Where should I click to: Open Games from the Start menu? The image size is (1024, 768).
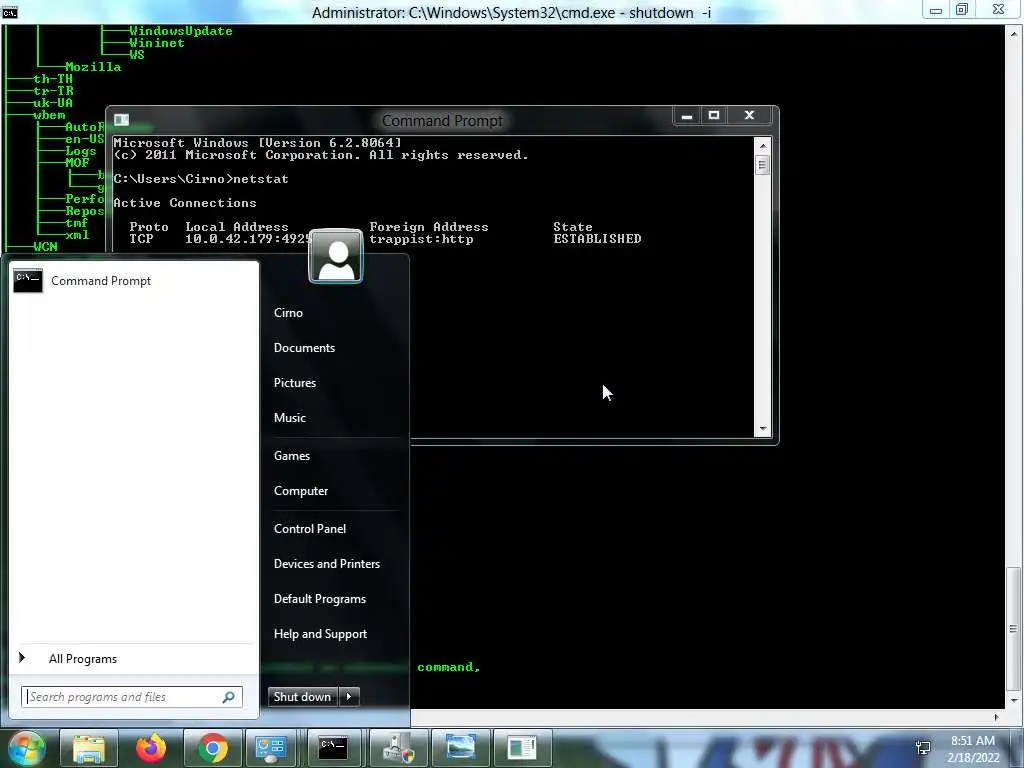tap(291, 456)
